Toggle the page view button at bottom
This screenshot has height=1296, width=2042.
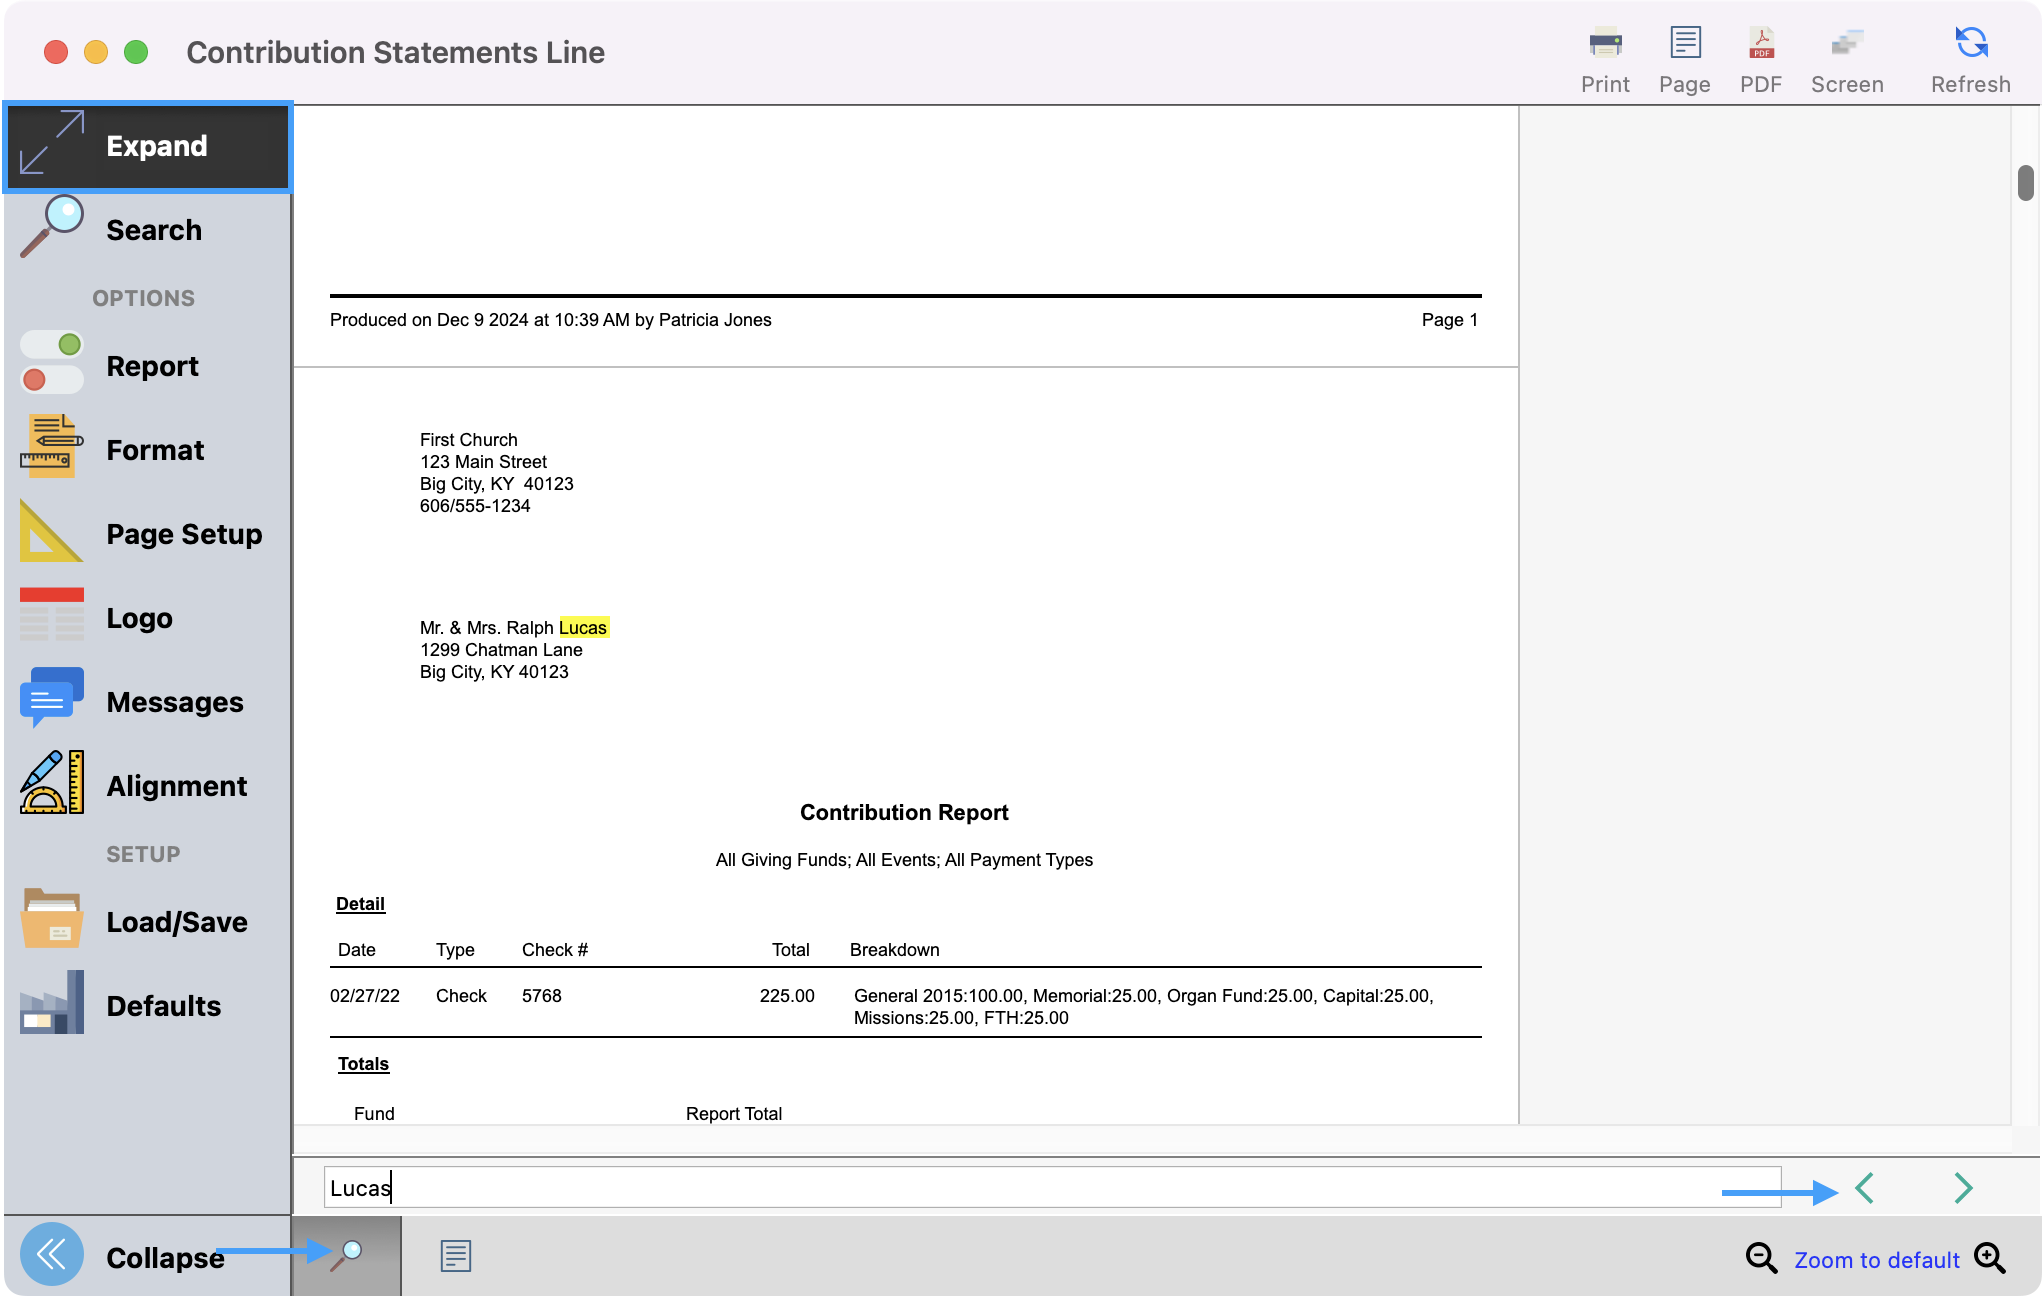[x=455, y=1256]
